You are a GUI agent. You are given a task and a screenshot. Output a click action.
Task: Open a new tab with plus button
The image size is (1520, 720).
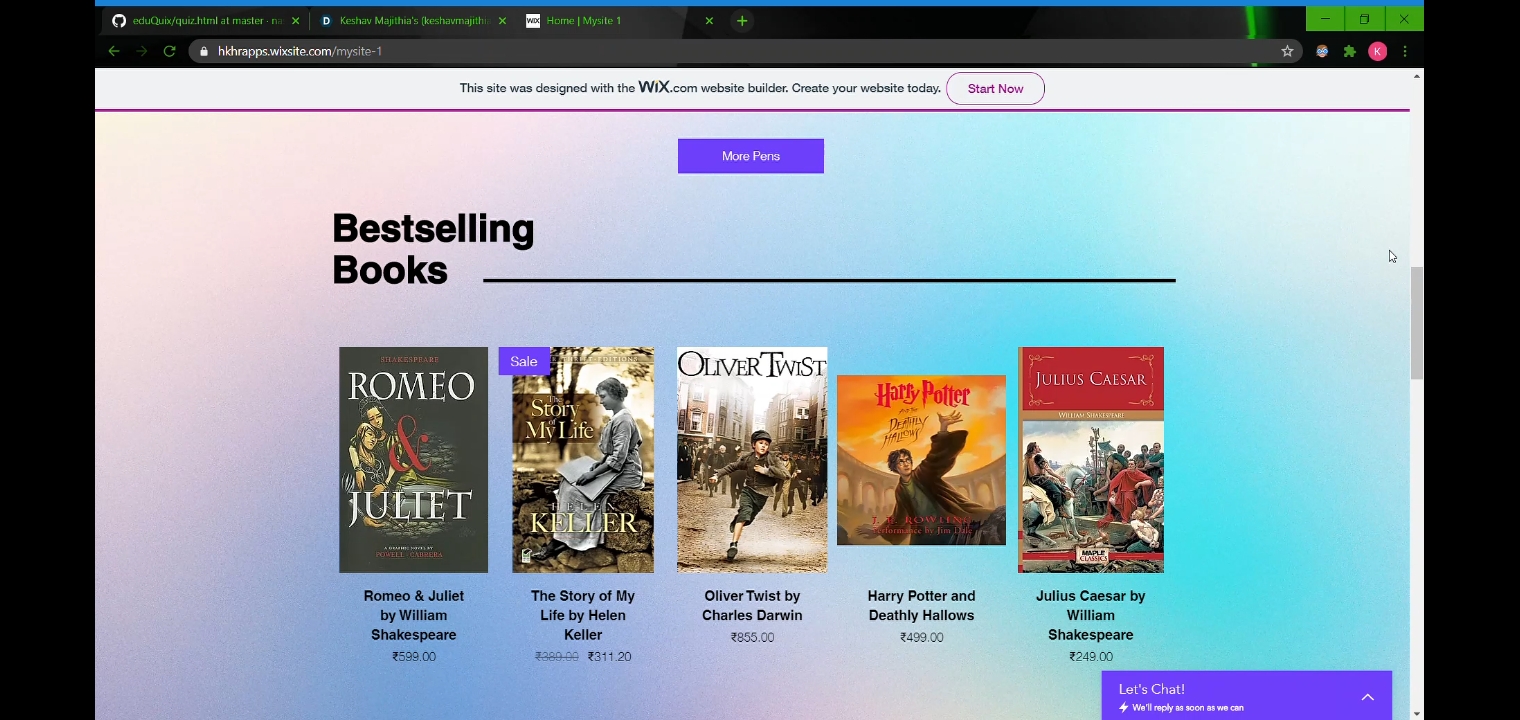click(x=742, y=20)
